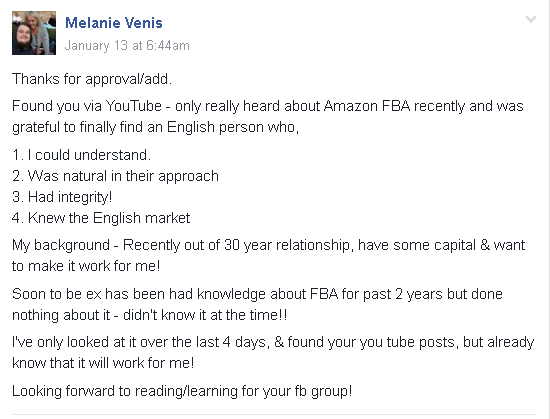Select list item '2. Was natural in their approach'

pos(115,176)
